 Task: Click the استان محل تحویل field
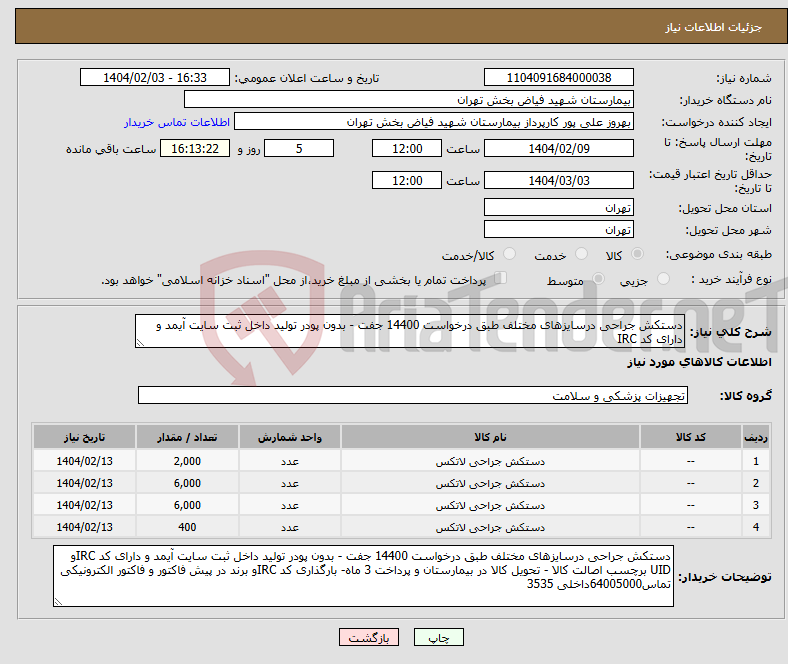click(558, 208)
